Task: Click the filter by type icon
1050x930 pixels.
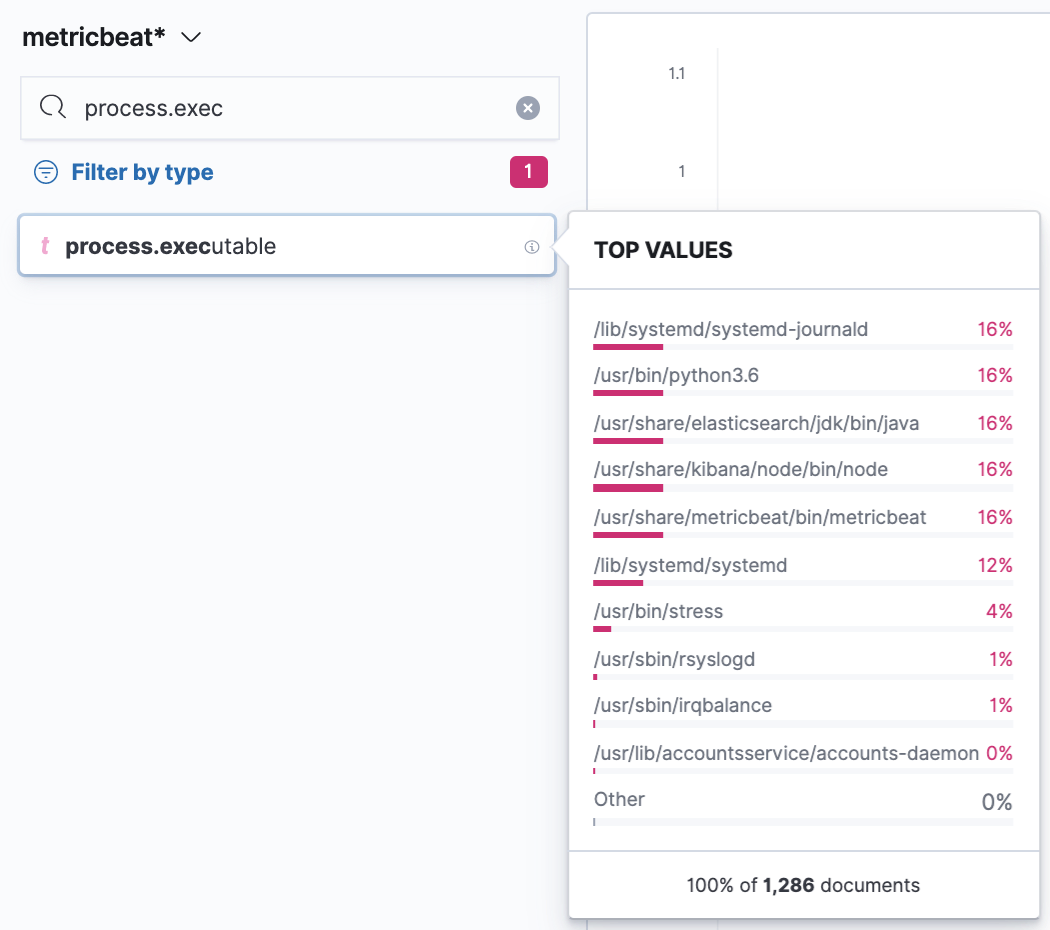Action: pyautogui.click(x=46, y=172)
